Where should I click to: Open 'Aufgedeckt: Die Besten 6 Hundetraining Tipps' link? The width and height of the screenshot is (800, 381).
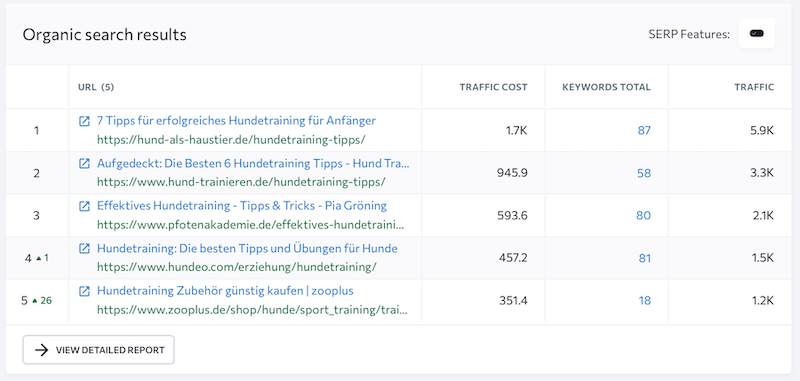coord(253,164)
